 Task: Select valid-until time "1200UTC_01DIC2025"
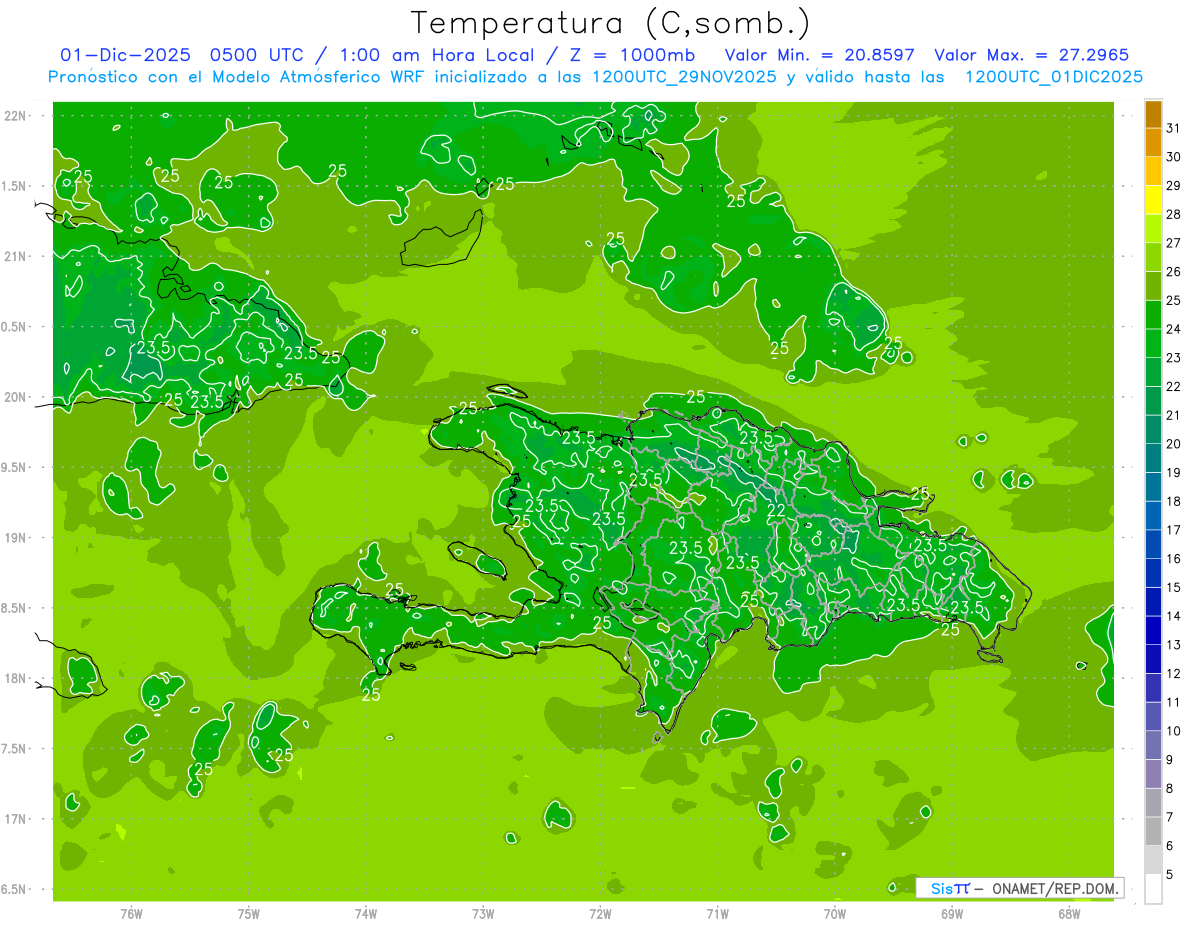coord(1054,77)
